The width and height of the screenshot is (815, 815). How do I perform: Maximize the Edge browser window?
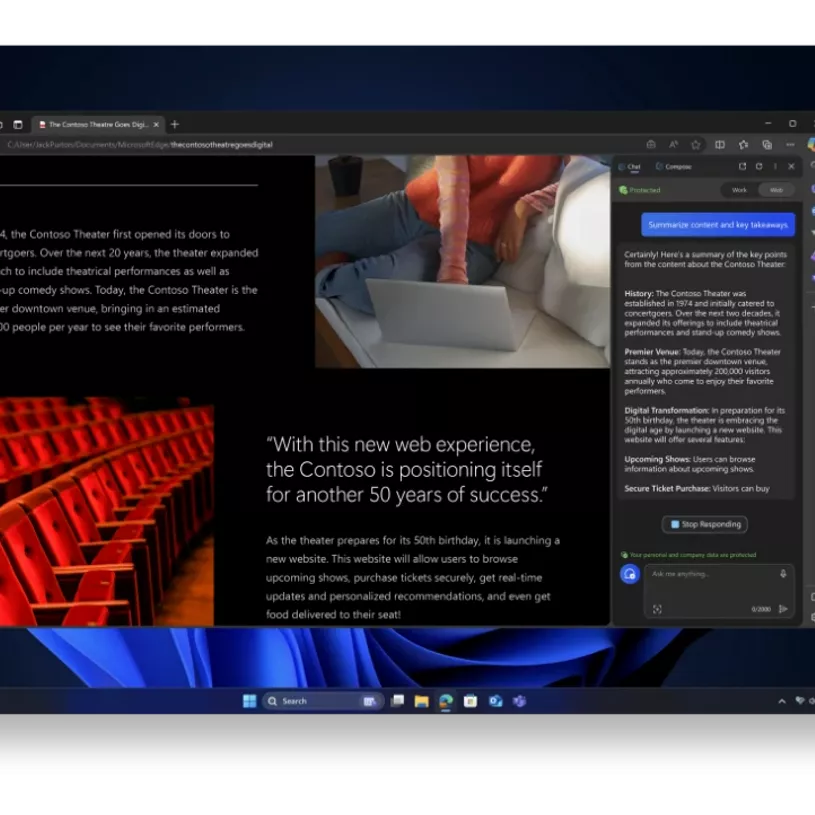click(x=793, y=124)
